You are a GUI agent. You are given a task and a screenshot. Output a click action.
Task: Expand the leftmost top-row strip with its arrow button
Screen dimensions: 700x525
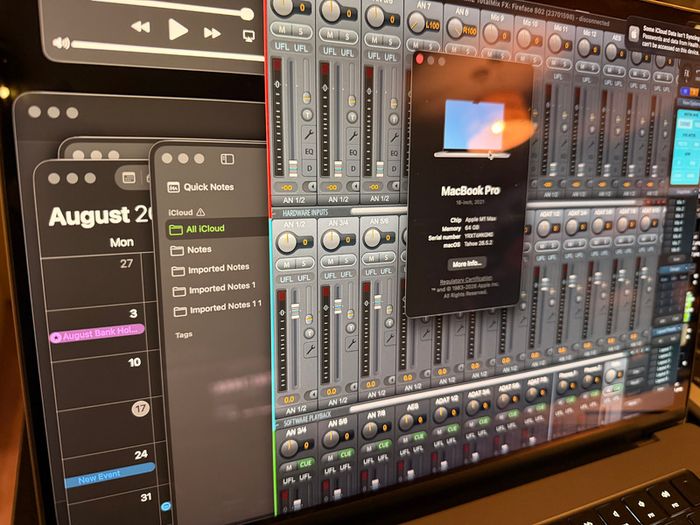coord(309,186)
